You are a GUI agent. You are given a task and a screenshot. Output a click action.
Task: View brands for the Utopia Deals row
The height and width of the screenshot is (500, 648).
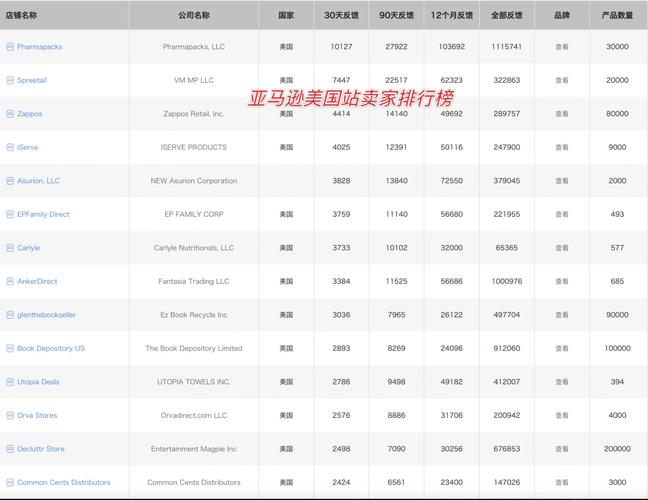[562, 382]
